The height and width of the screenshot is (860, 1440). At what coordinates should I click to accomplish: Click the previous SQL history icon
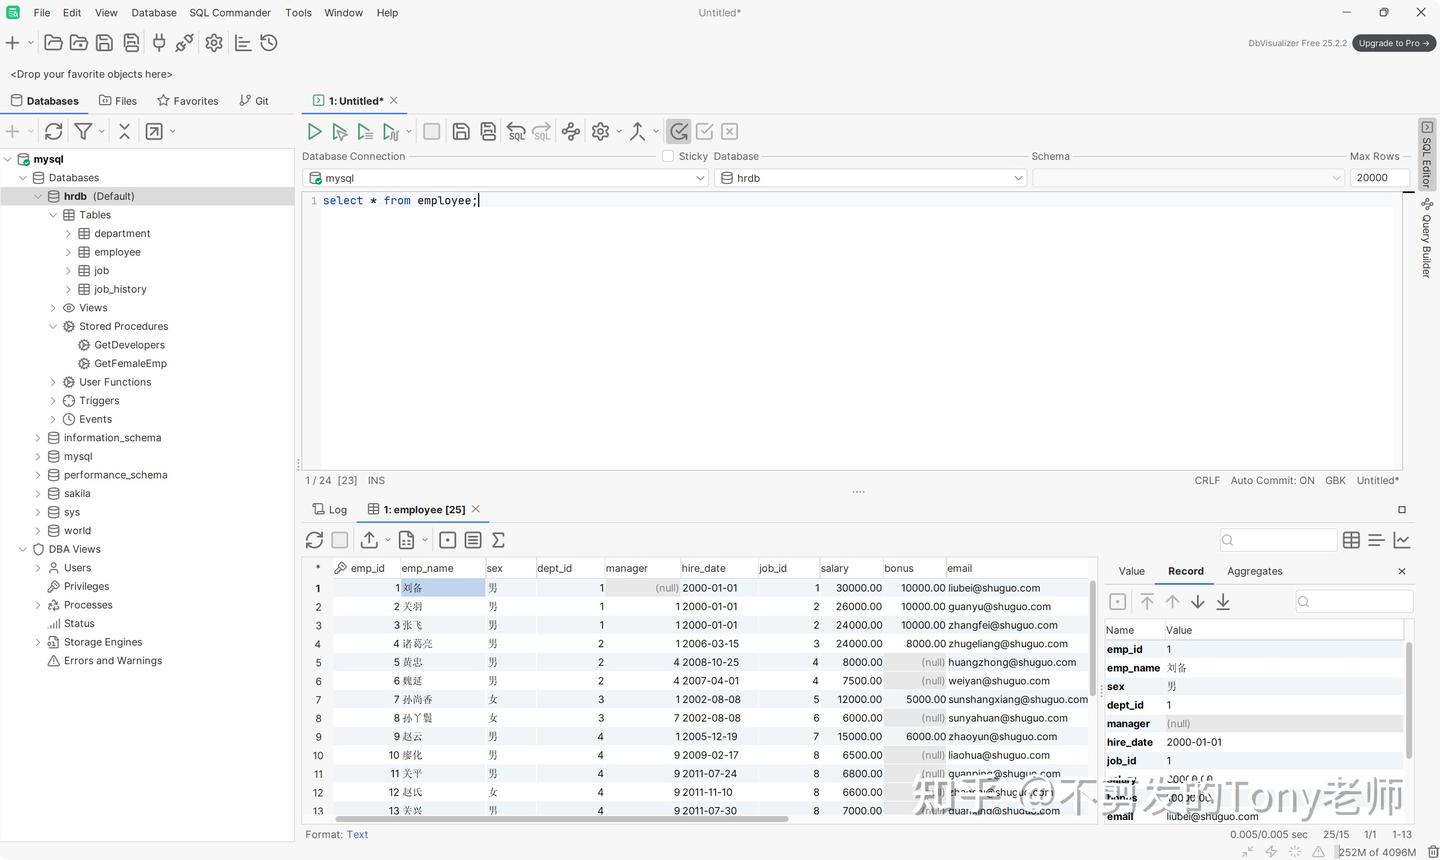pos(516,131)
